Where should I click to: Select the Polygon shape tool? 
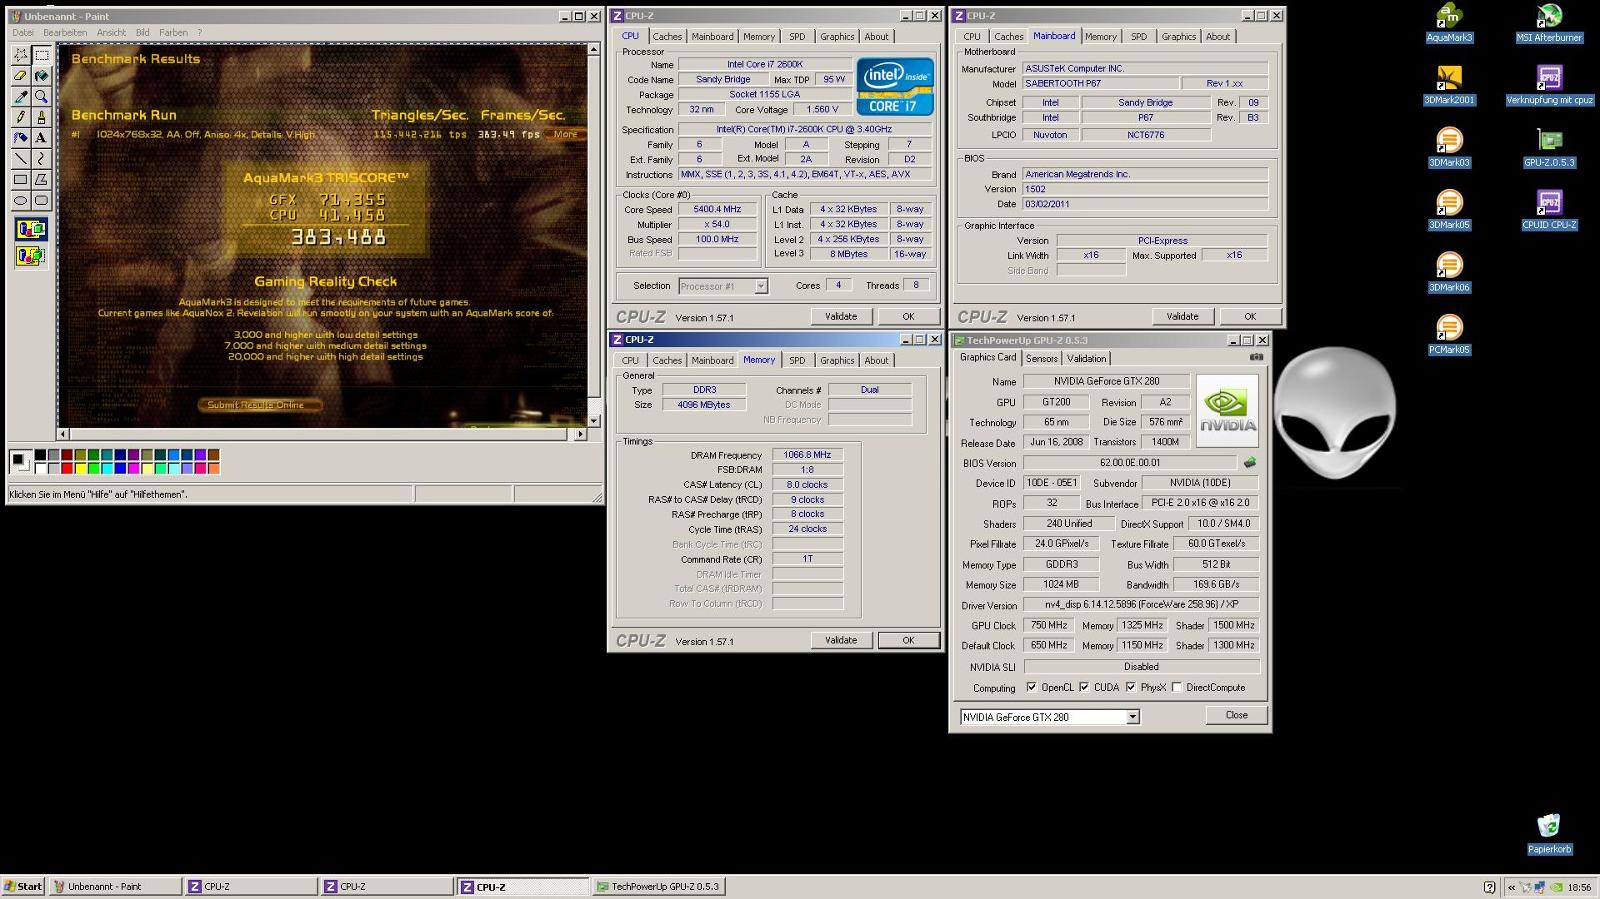[x=41, y=180]
